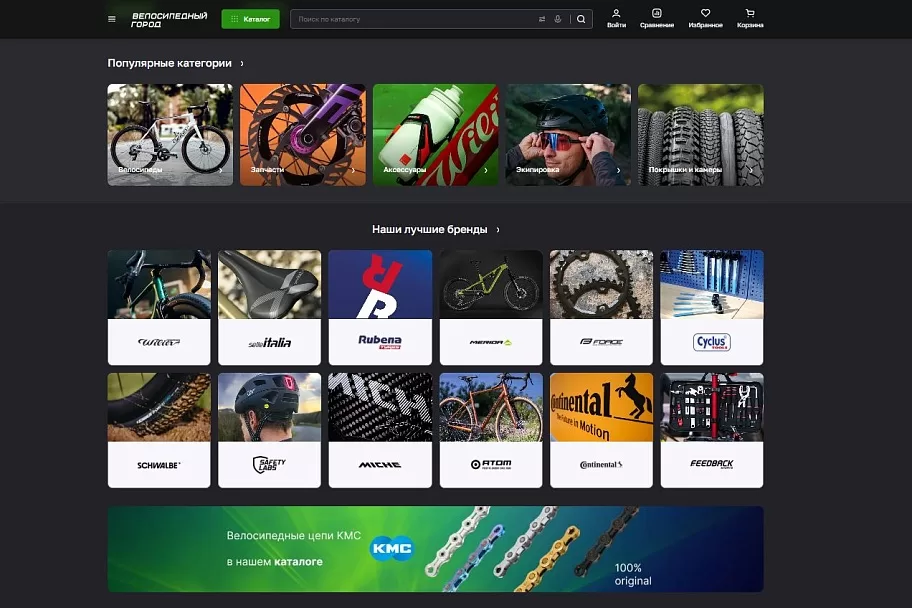
Task: Click the search filter settings icon
Action: (542, 19)
